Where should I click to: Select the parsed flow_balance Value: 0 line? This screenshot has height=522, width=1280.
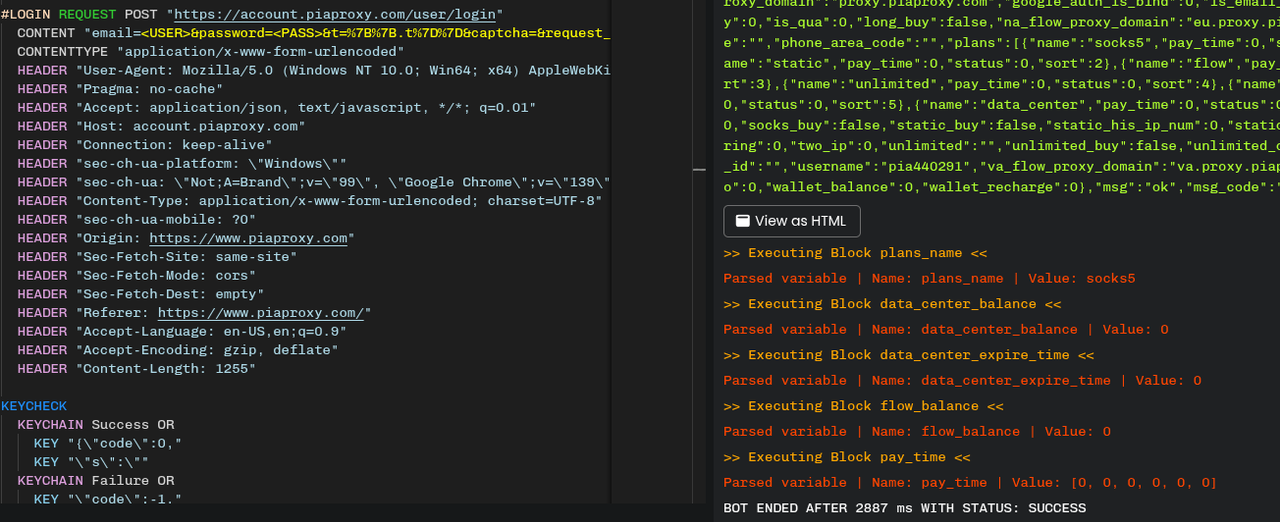pyautogui.click(x=917, y=431)
